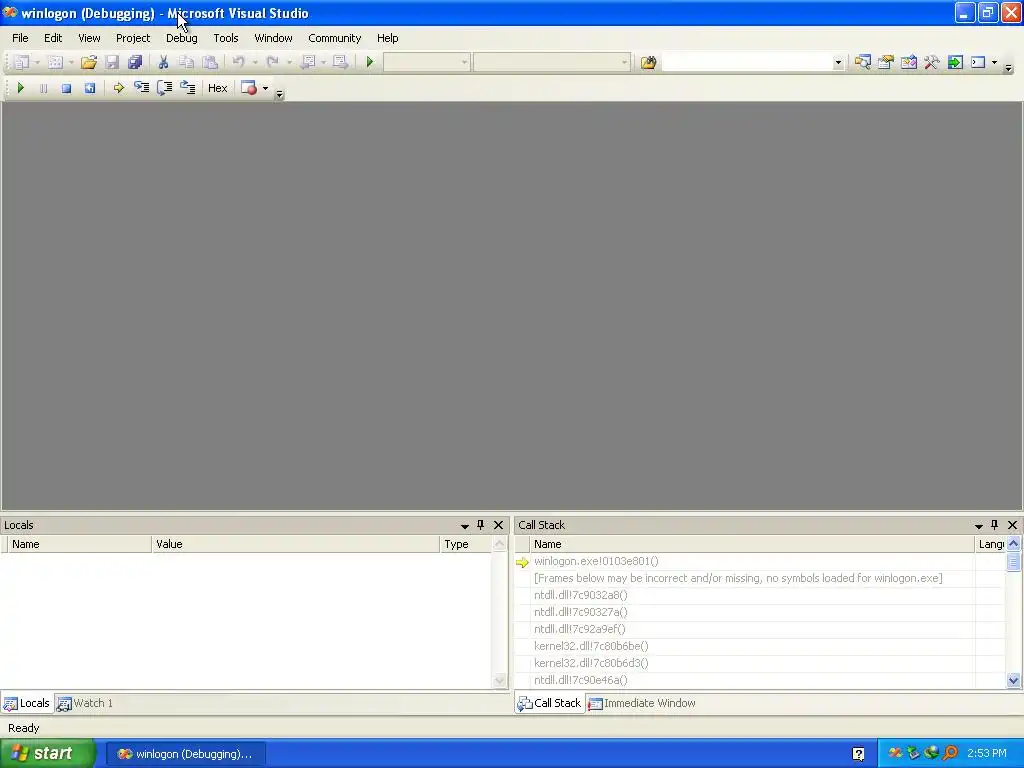Toggle auto-hide pin on Call Stack panel
This screenshot has height=768, width=1024.
pos(995,525)
